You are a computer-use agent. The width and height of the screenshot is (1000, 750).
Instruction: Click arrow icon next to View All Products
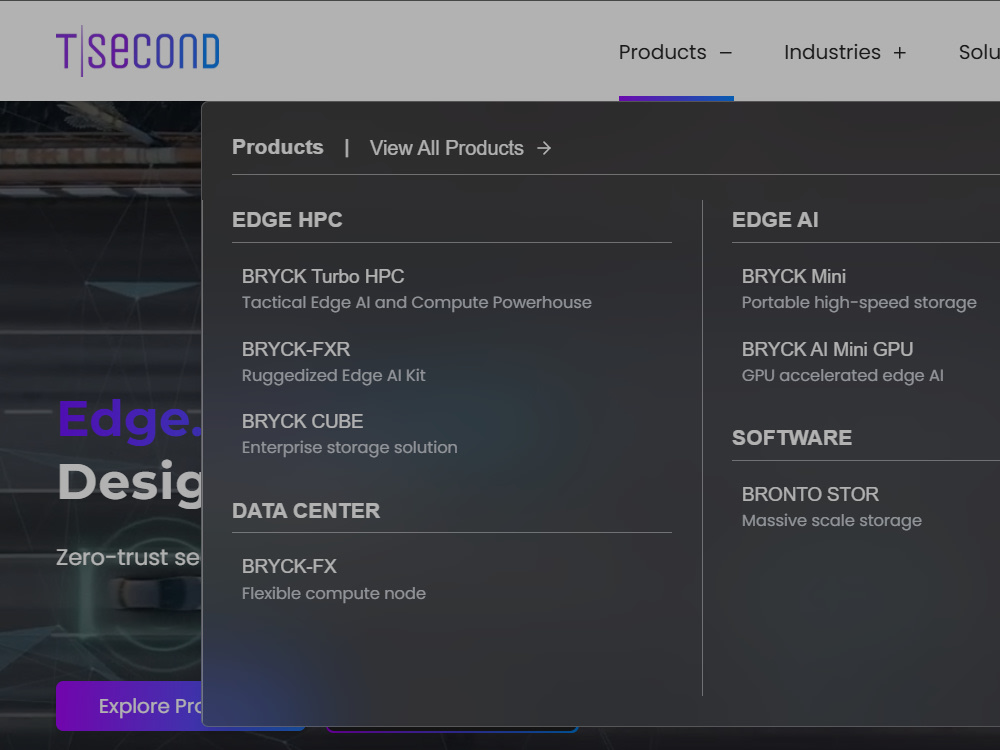tap(544, 148)
